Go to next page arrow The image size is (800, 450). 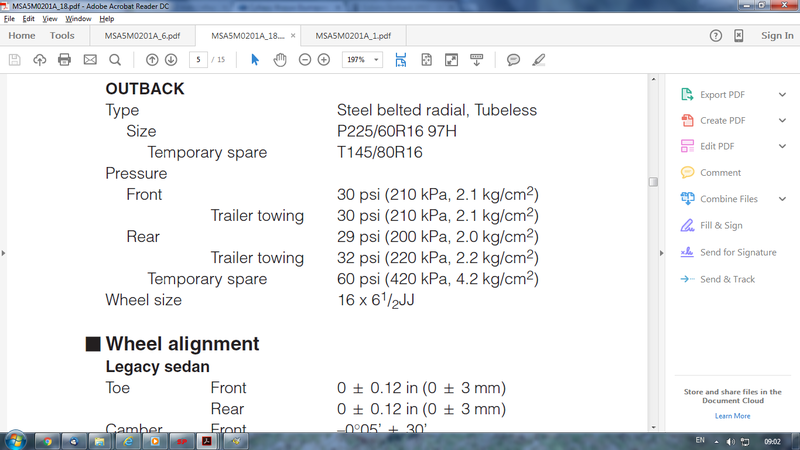click(171, 60)
